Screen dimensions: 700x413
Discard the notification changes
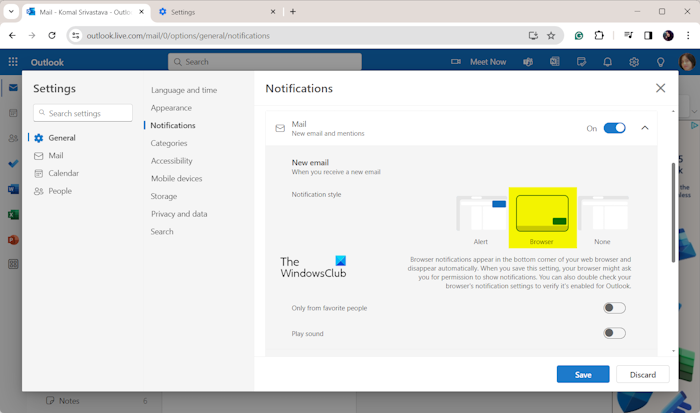[x=643, y=375]
